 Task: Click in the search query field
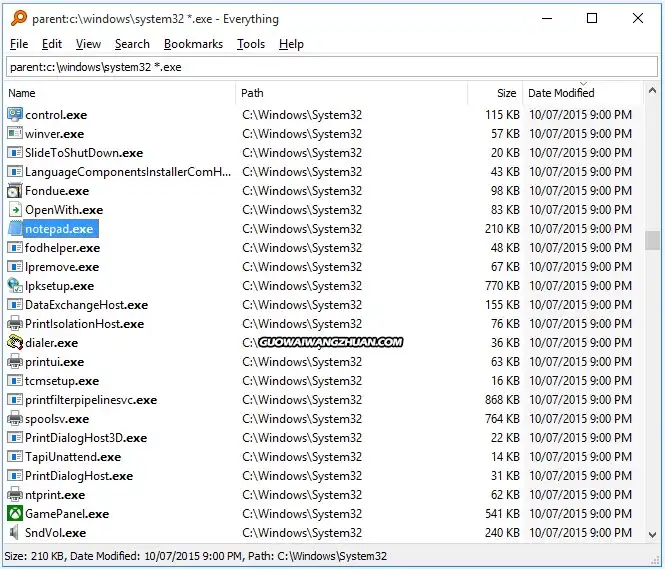[x=332, y=67]
